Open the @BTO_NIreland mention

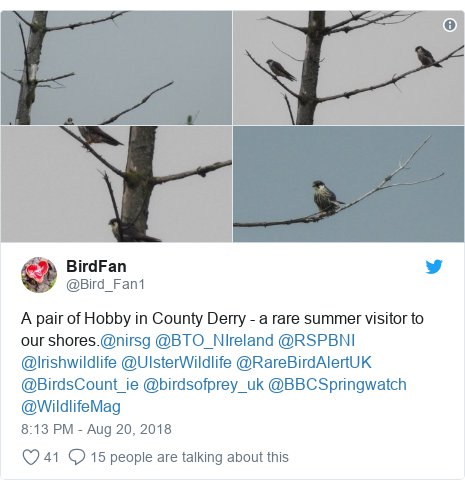click(x=214, y=341)
